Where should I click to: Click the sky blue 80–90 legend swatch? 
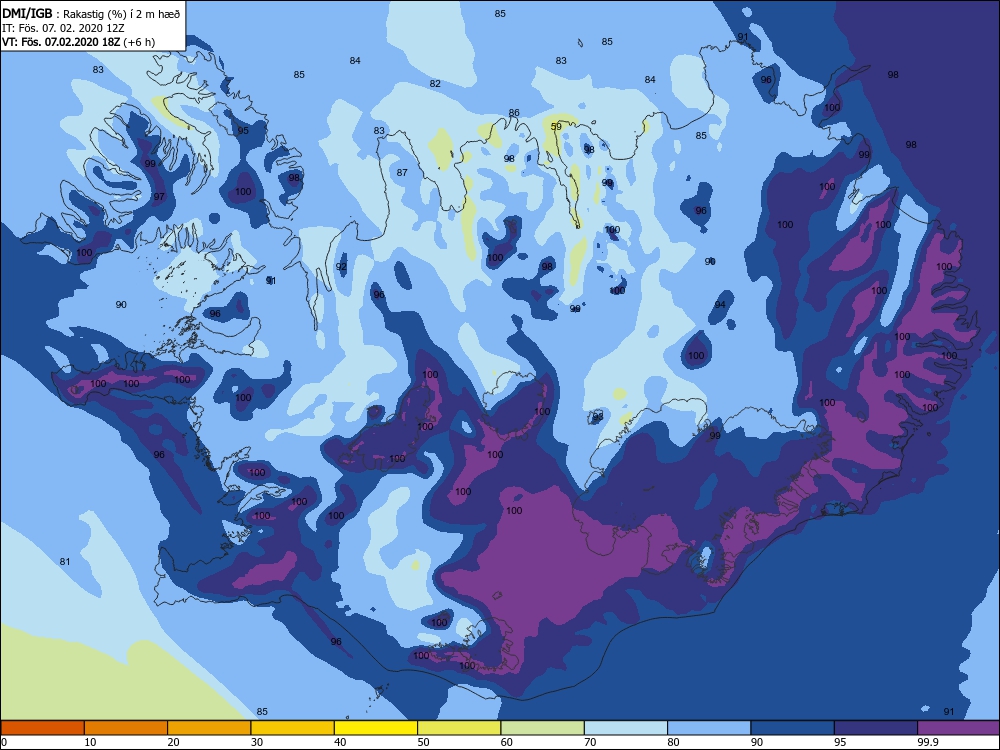pyautogui.click(x=709, y=728)
